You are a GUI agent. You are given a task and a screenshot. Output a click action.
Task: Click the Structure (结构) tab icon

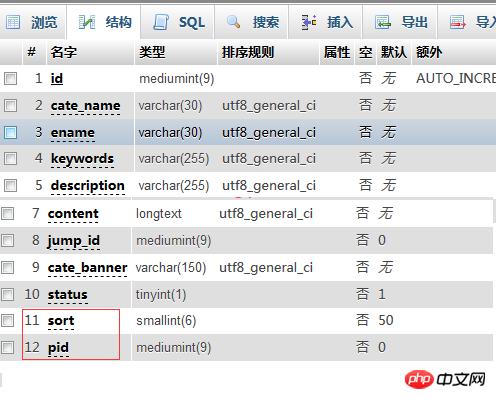coord(87,22)
